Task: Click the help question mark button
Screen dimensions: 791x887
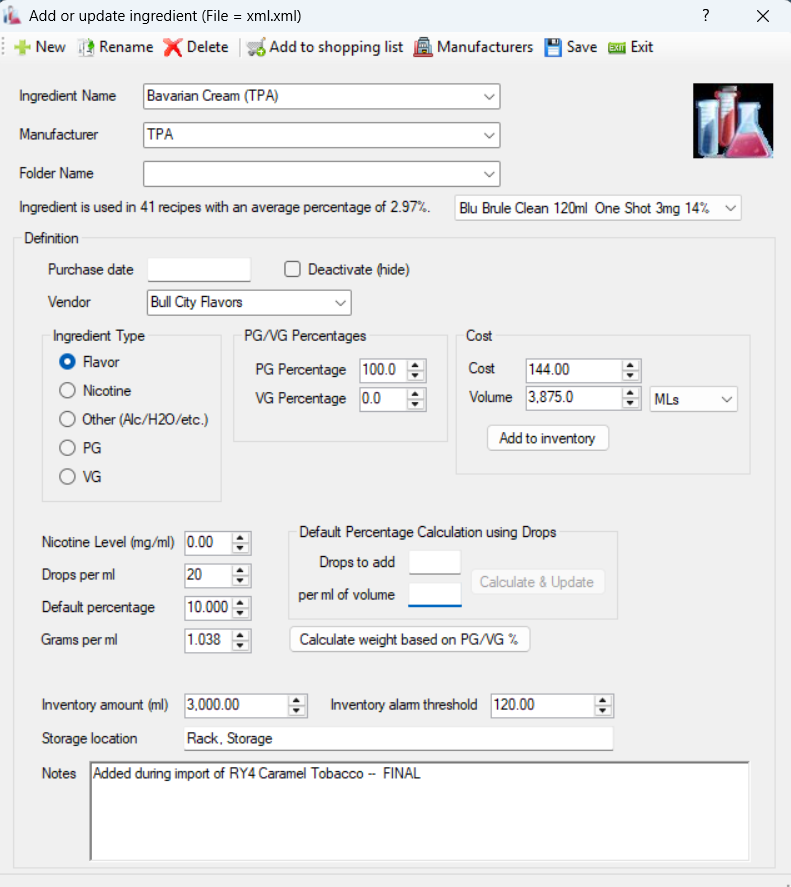Action: (x=706, y=15)
